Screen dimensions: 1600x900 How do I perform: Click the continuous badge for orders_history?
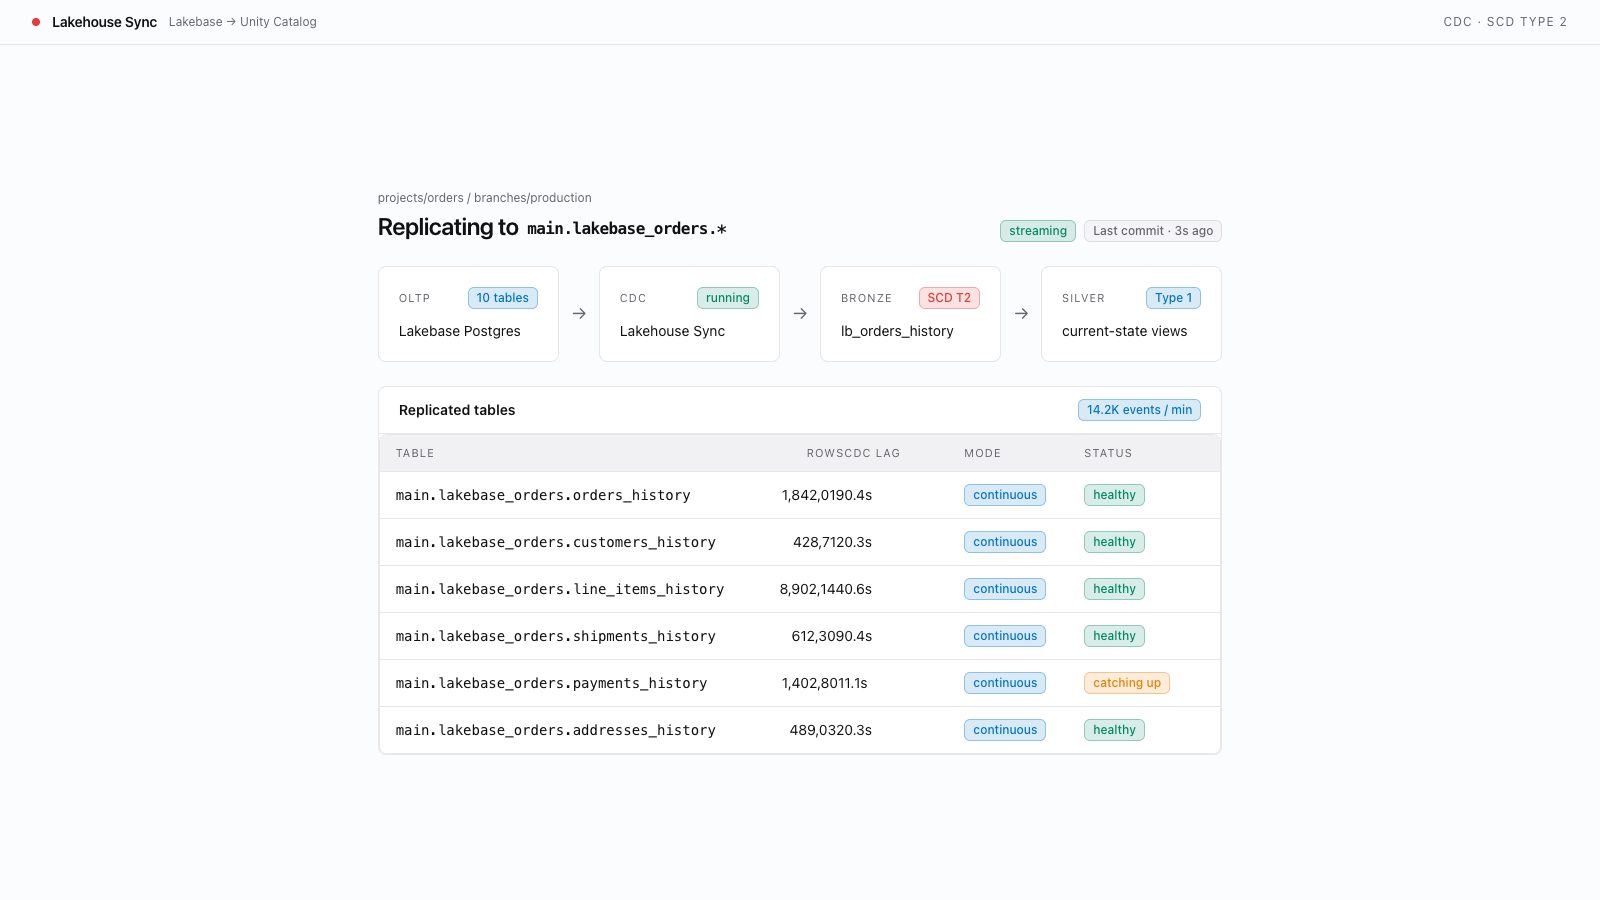[1005, 495]
